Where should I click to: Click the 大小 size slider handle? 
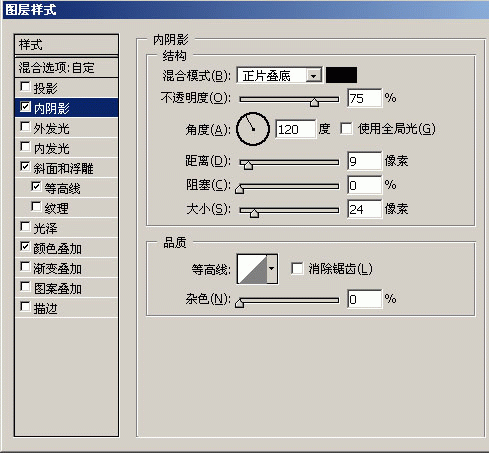254,213
